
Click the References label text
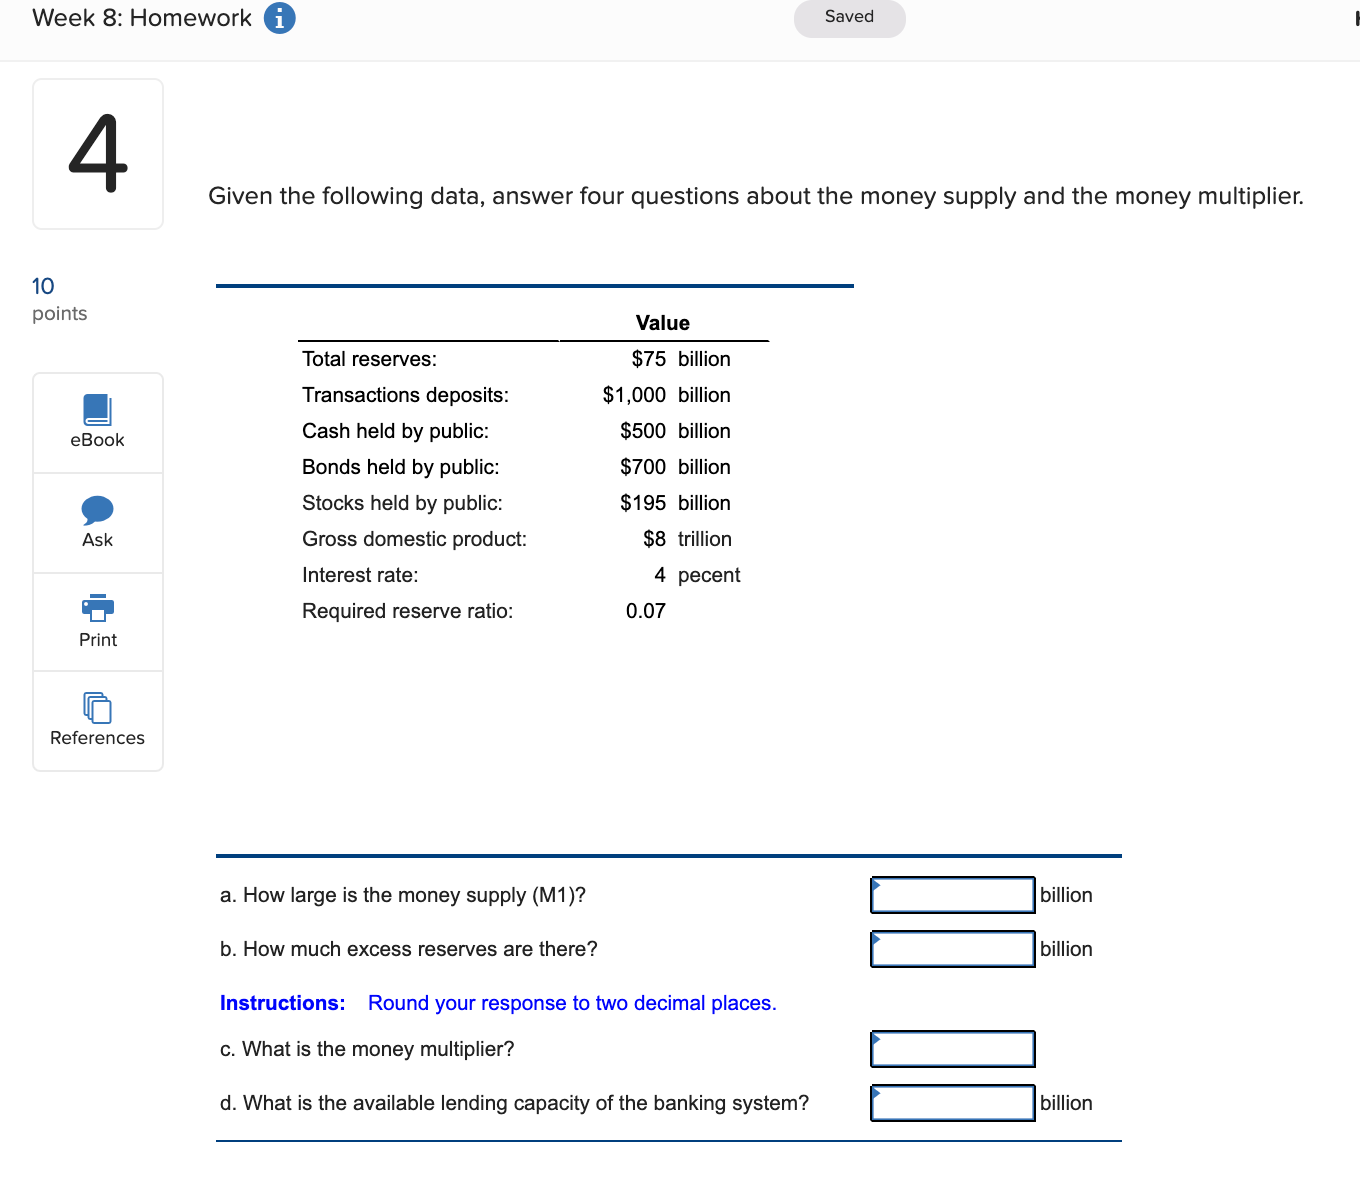[x=97, y=738]
